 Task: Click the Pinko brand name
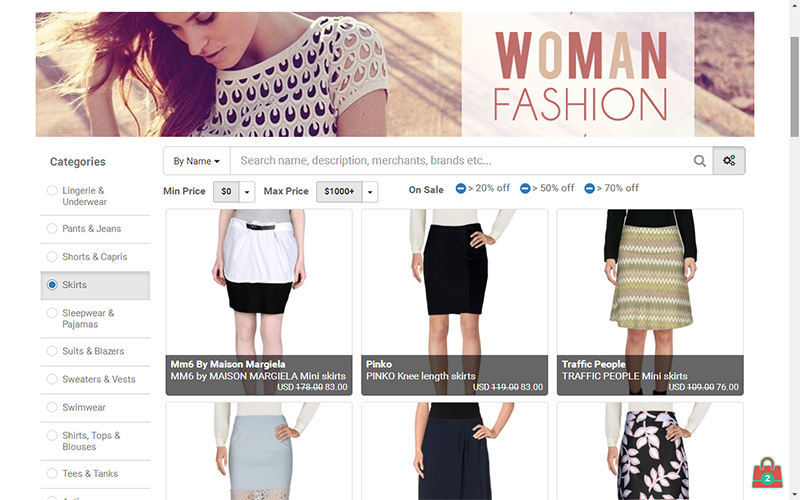point(379,364)
